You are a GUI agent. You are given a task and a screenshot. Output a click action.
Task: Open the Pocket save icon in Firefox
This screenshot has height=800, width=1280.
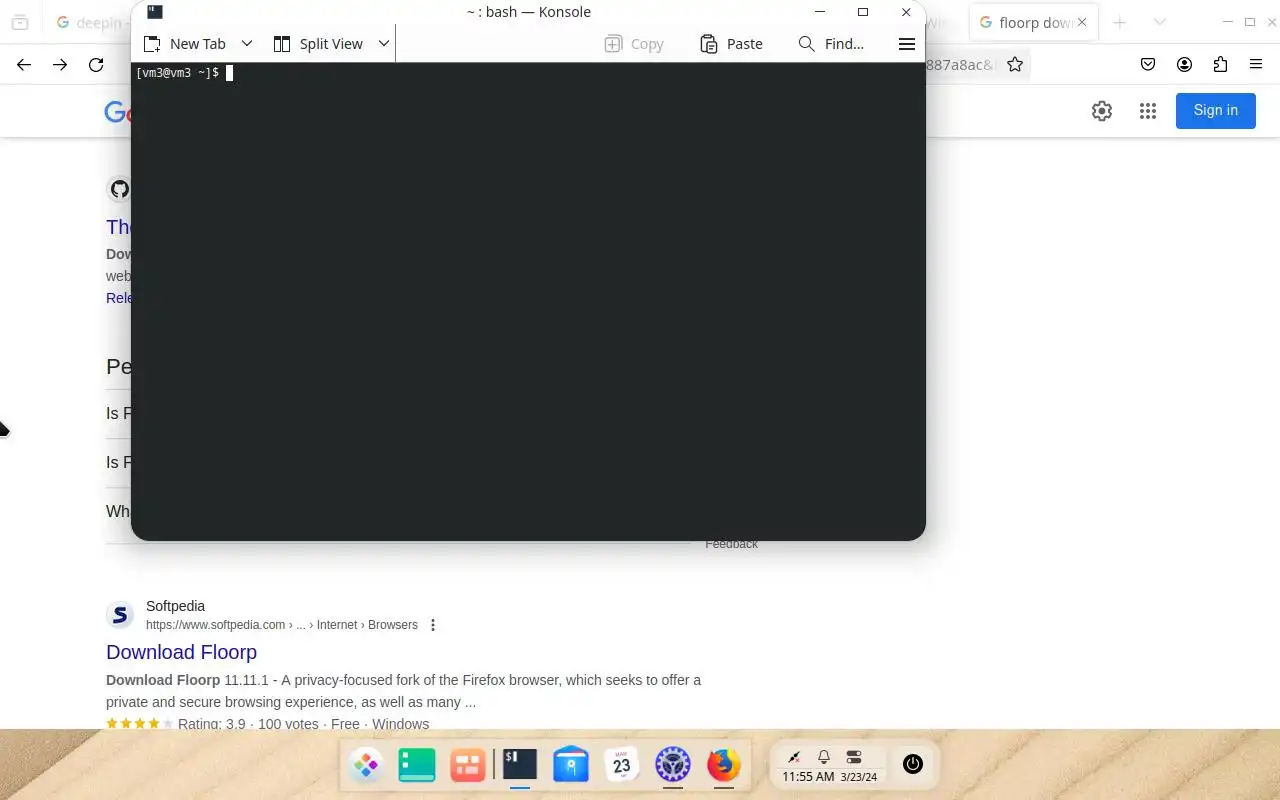click(1148, 65)
